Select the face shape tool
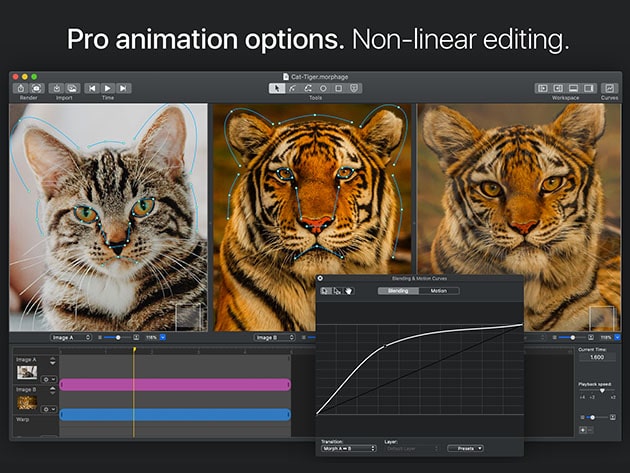Screen dimensions: 630x473 point(354,88)
